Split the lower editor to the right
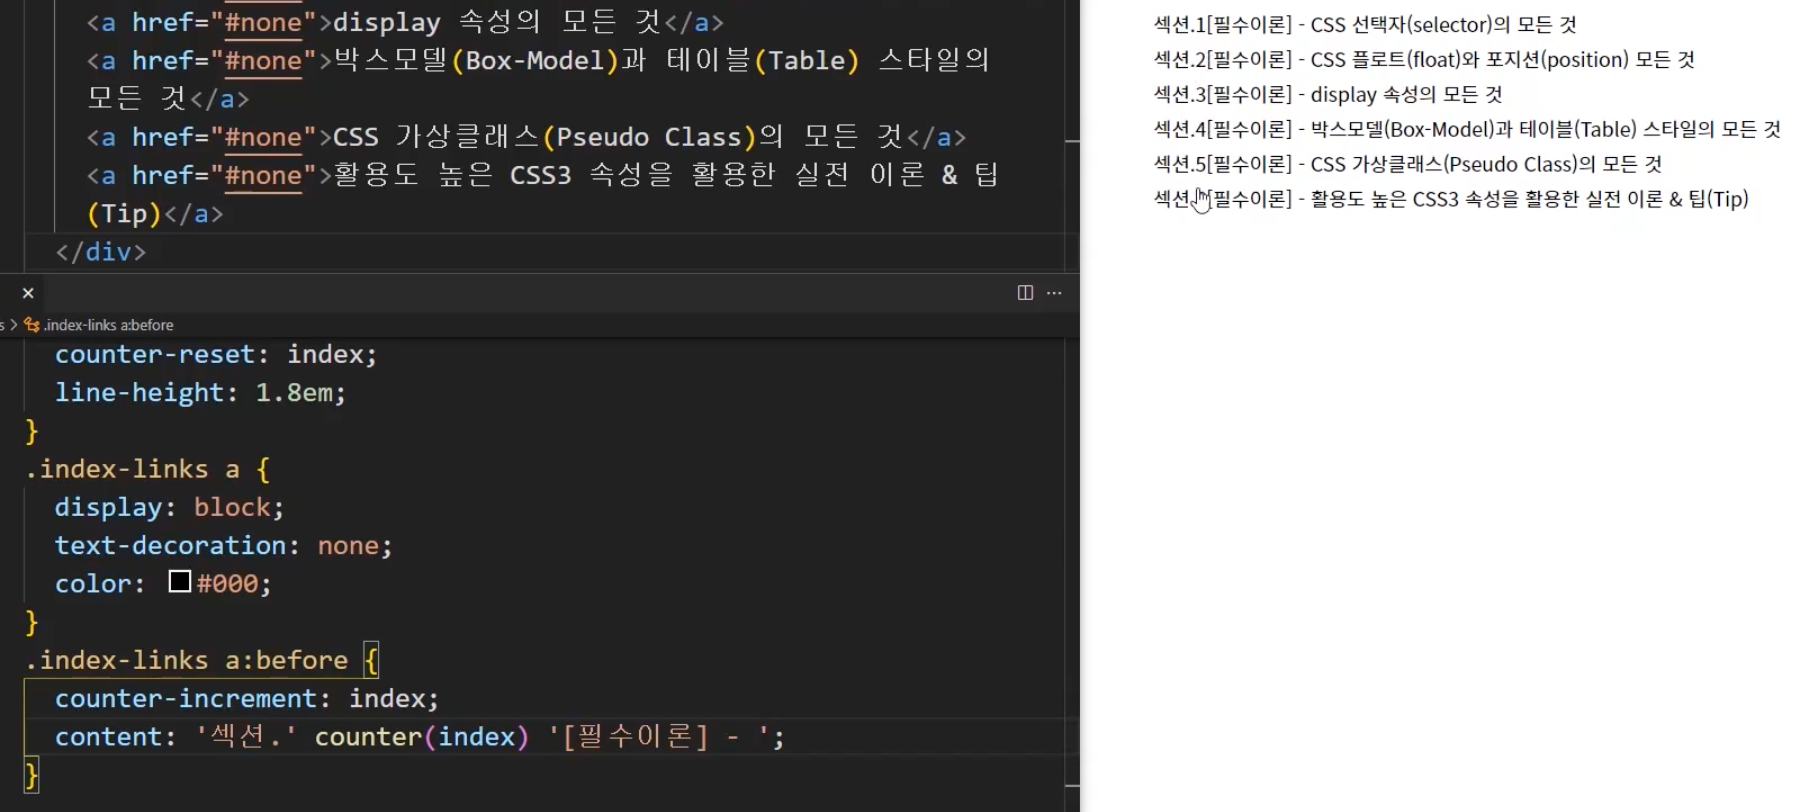 (x=1025, y=293)
